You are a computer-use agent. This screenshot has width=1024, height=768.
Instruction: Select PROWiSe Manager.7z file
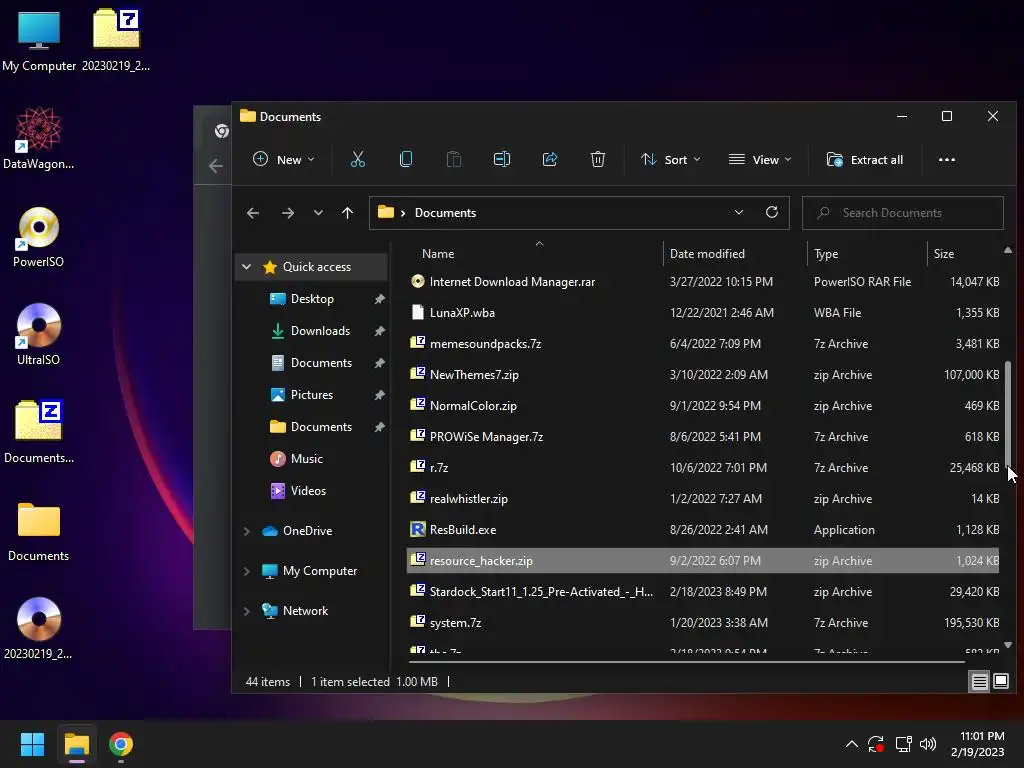703,436
